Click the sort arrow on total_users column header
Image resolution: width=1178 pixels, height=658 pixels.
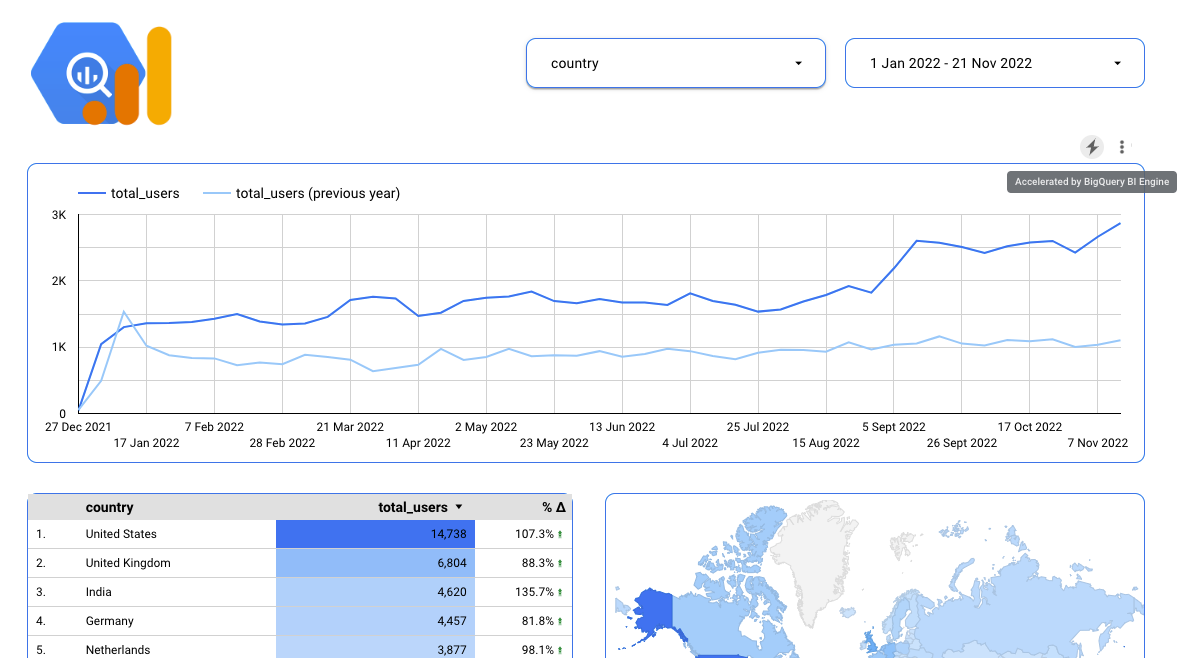pos(459,507)
